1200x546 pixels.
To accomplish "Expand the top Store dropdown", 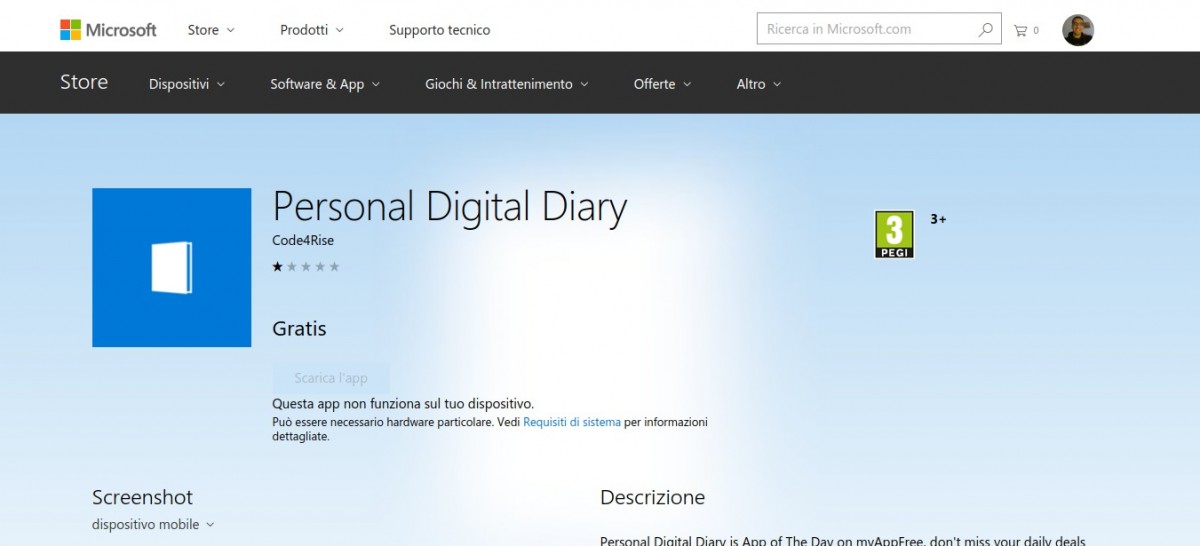I will [211, 30].
